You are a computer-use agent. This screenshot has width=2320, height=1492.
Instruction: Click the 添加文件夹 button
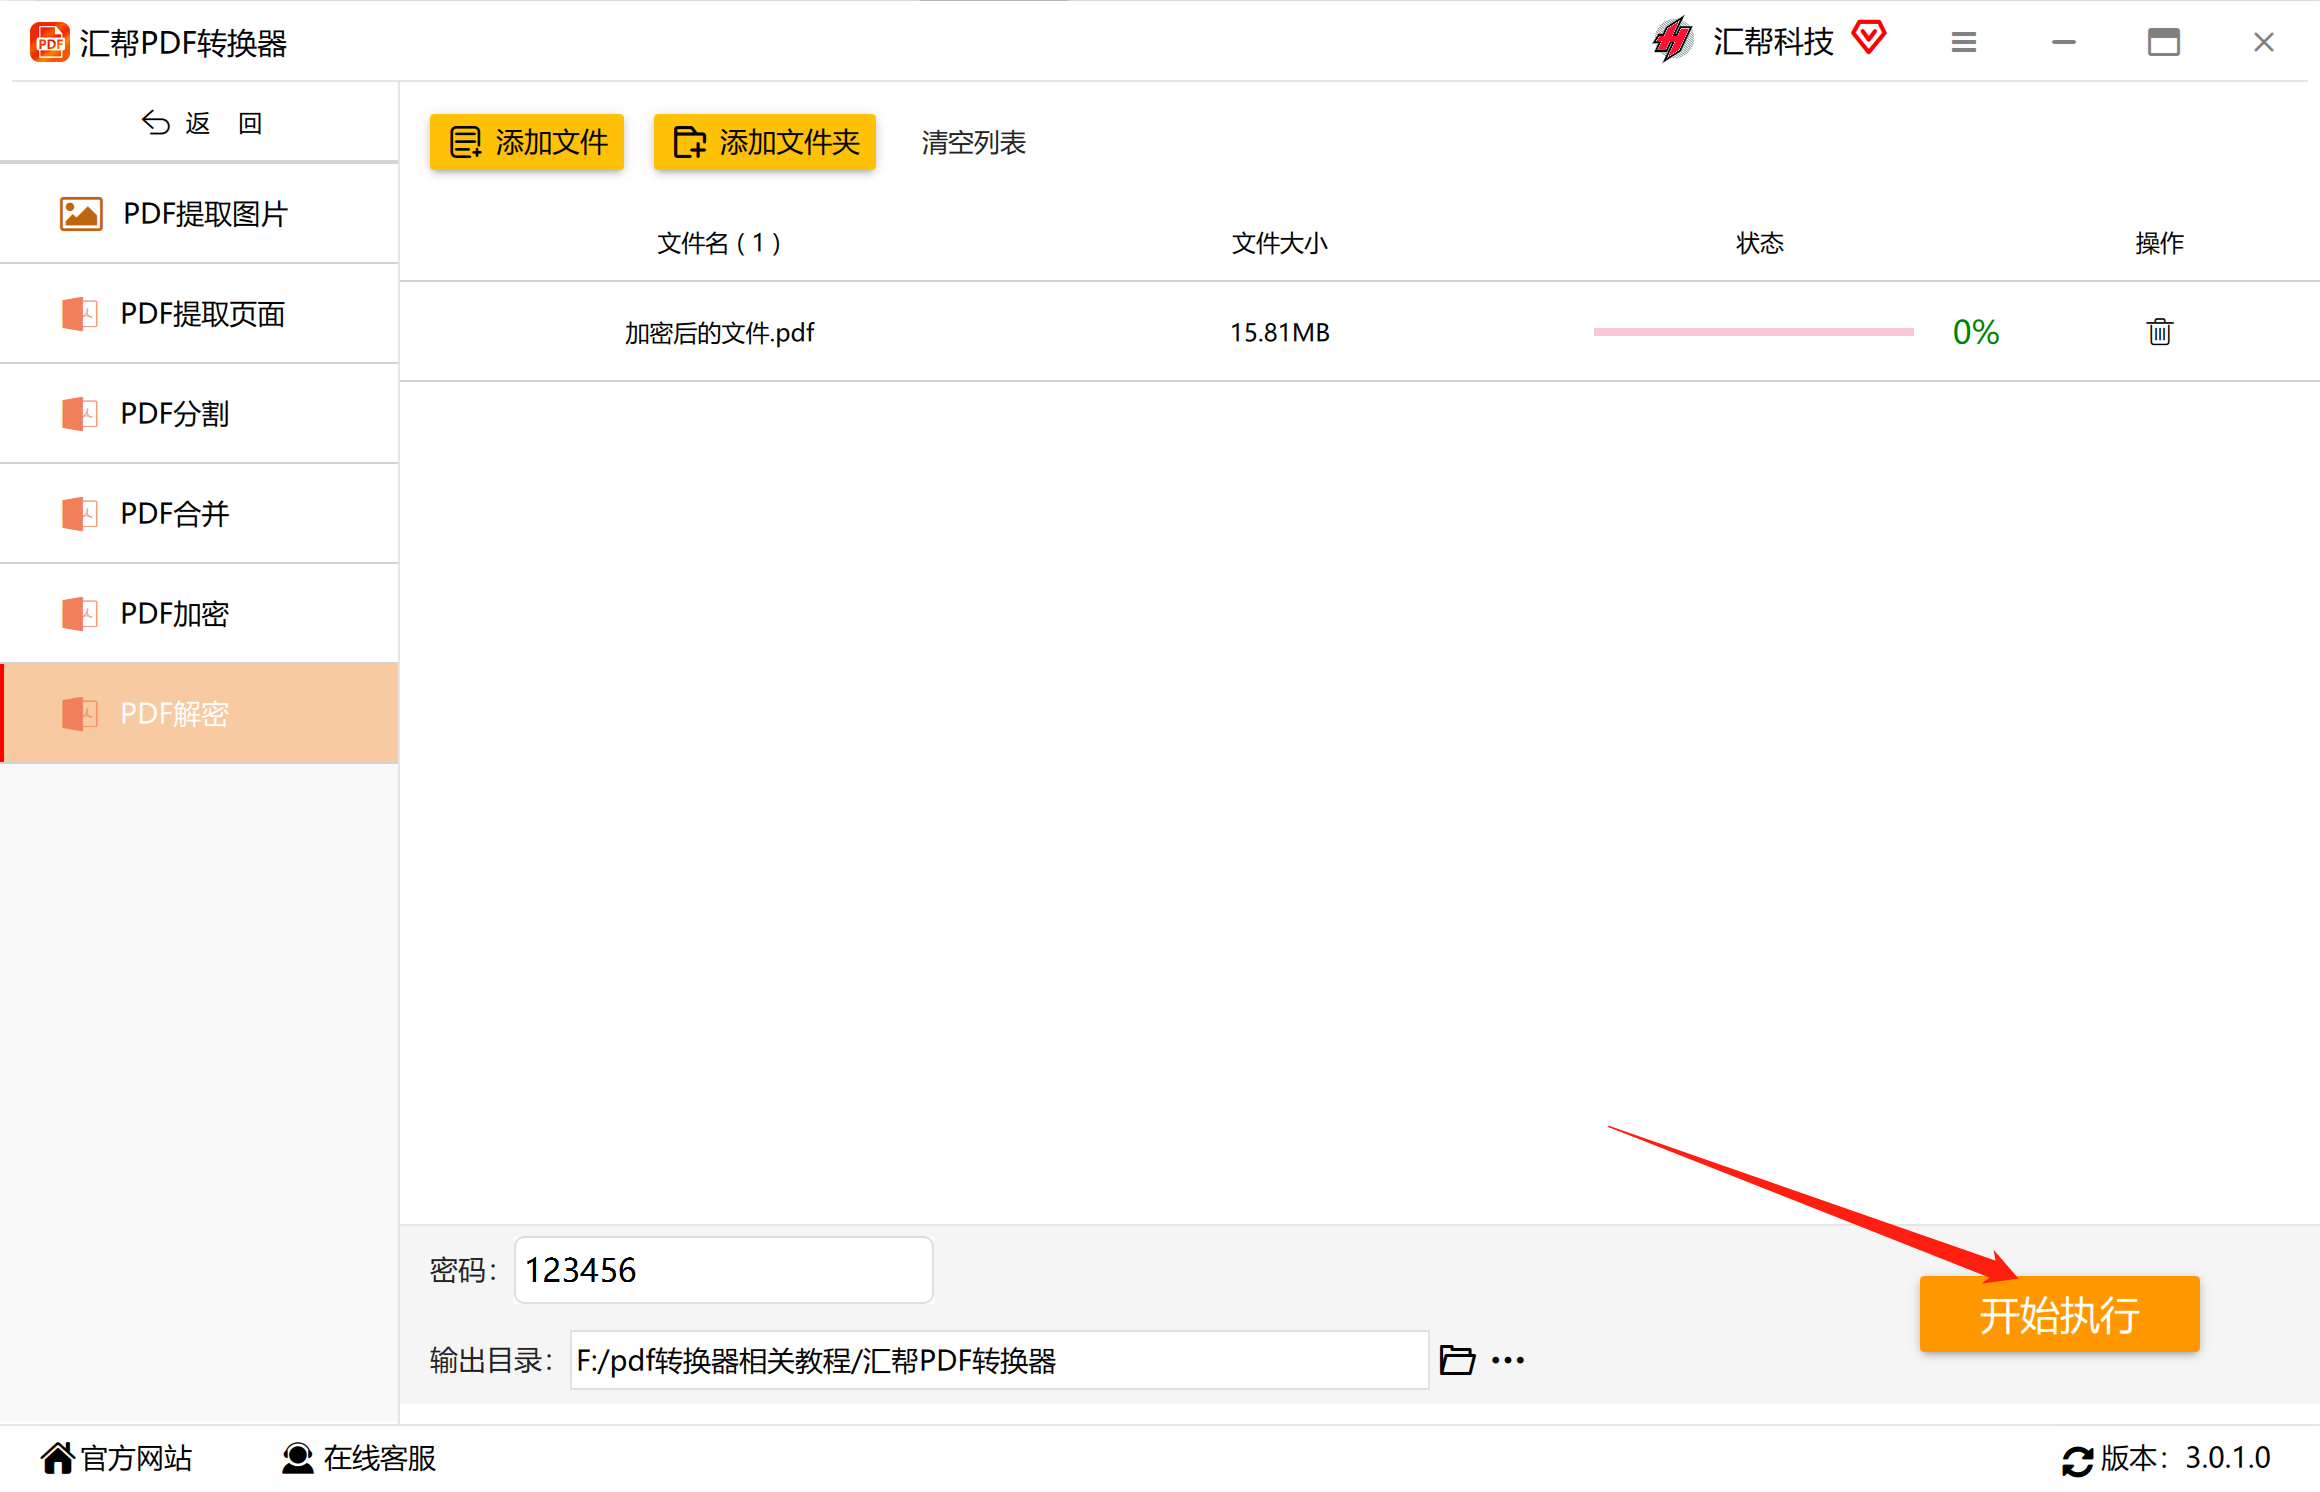(765, 142)
